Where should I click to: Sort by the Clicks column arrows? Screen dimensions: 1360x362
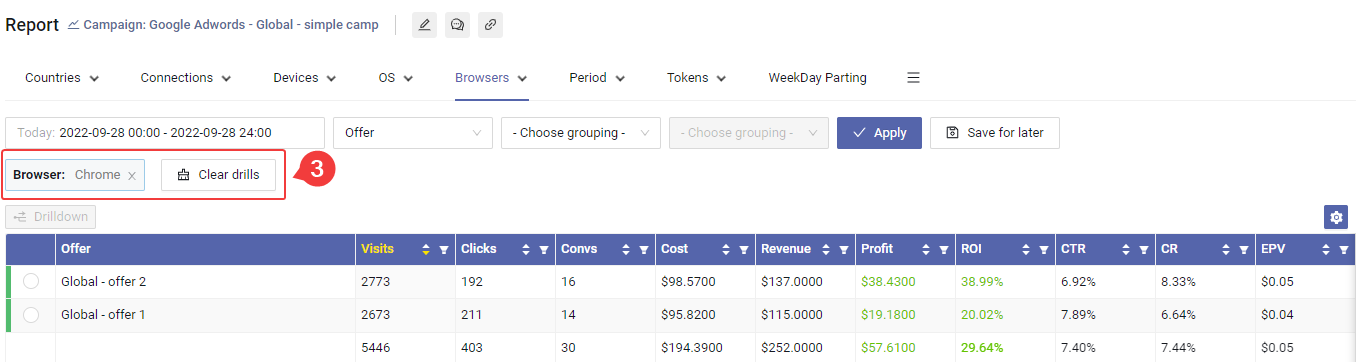(526, 249)
